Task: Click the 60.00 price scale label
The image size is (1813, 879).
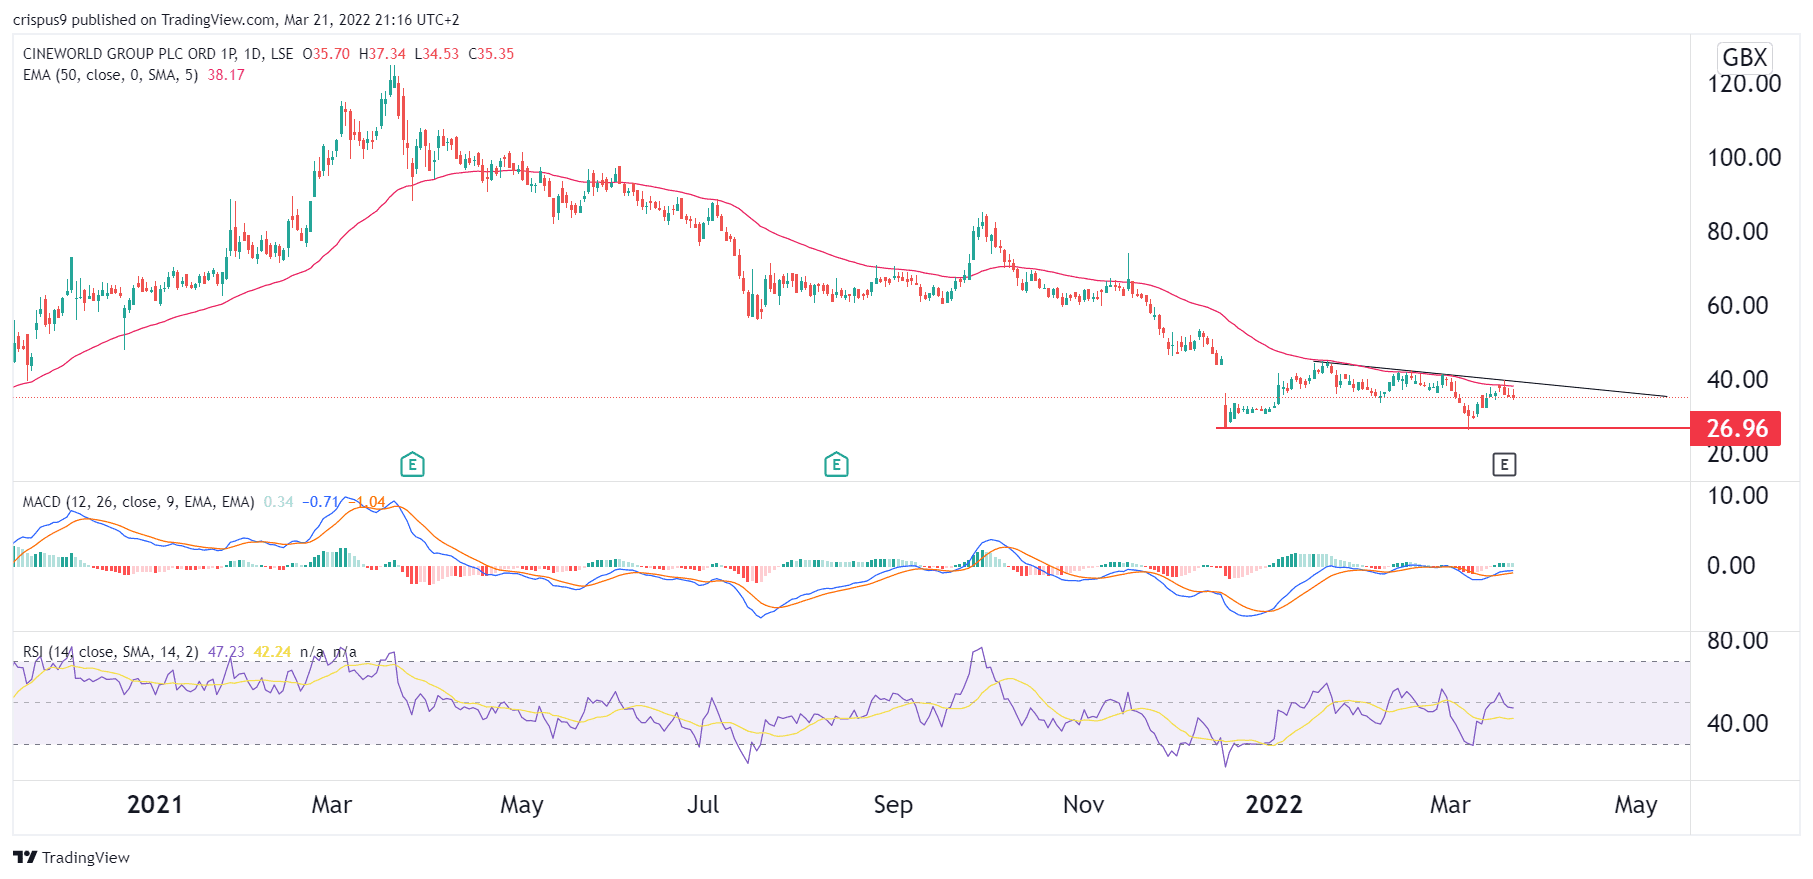Action: tap(1737, 305)
